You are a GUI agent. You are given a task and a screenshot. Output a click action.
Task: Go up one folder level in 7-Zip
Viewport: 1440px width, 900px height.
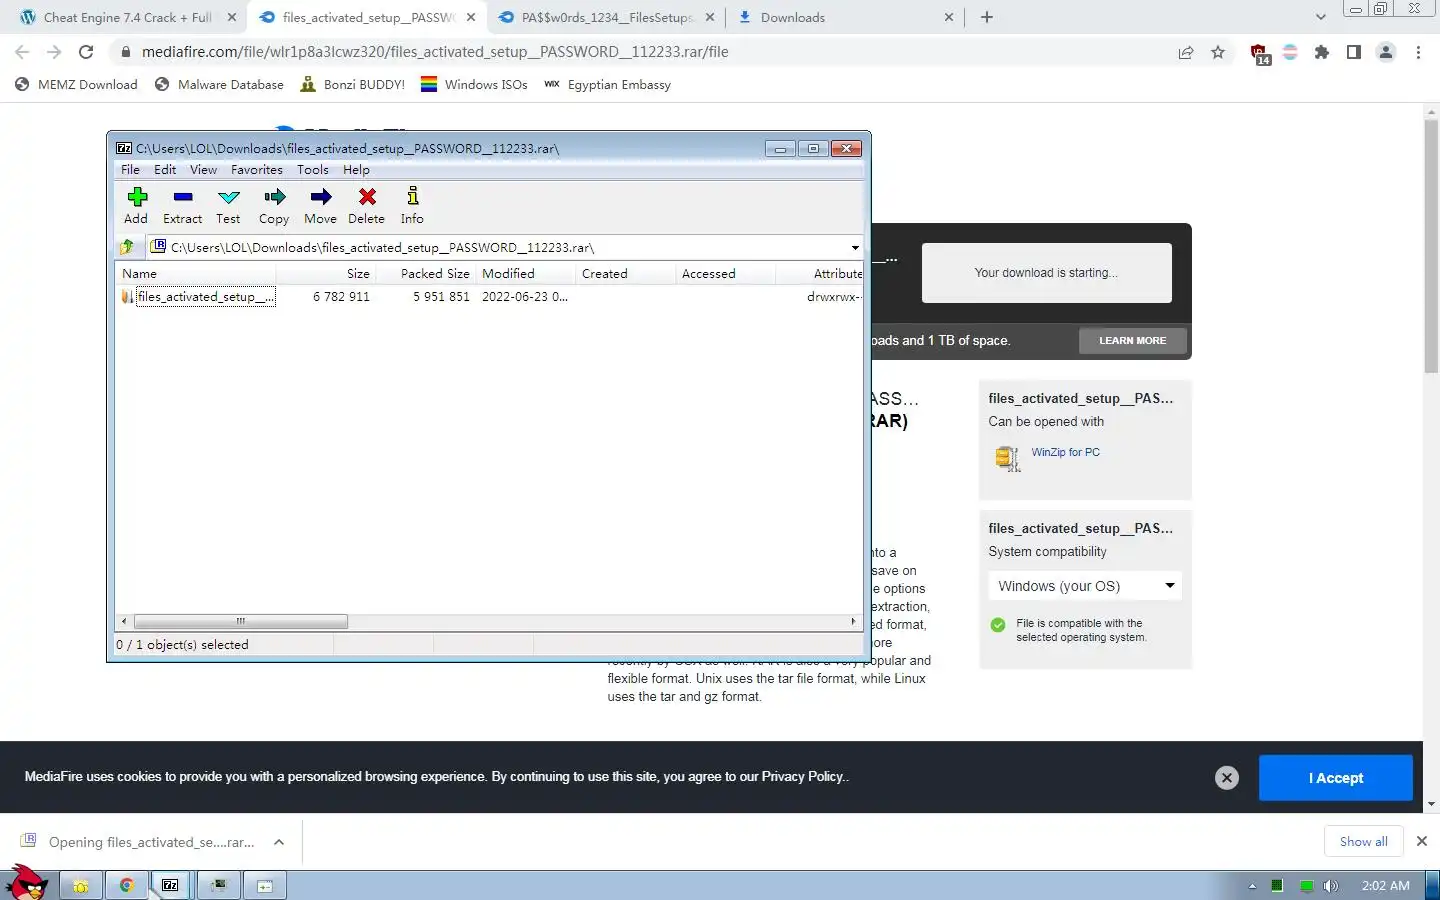pyautogui.click(x=127, y=247)
